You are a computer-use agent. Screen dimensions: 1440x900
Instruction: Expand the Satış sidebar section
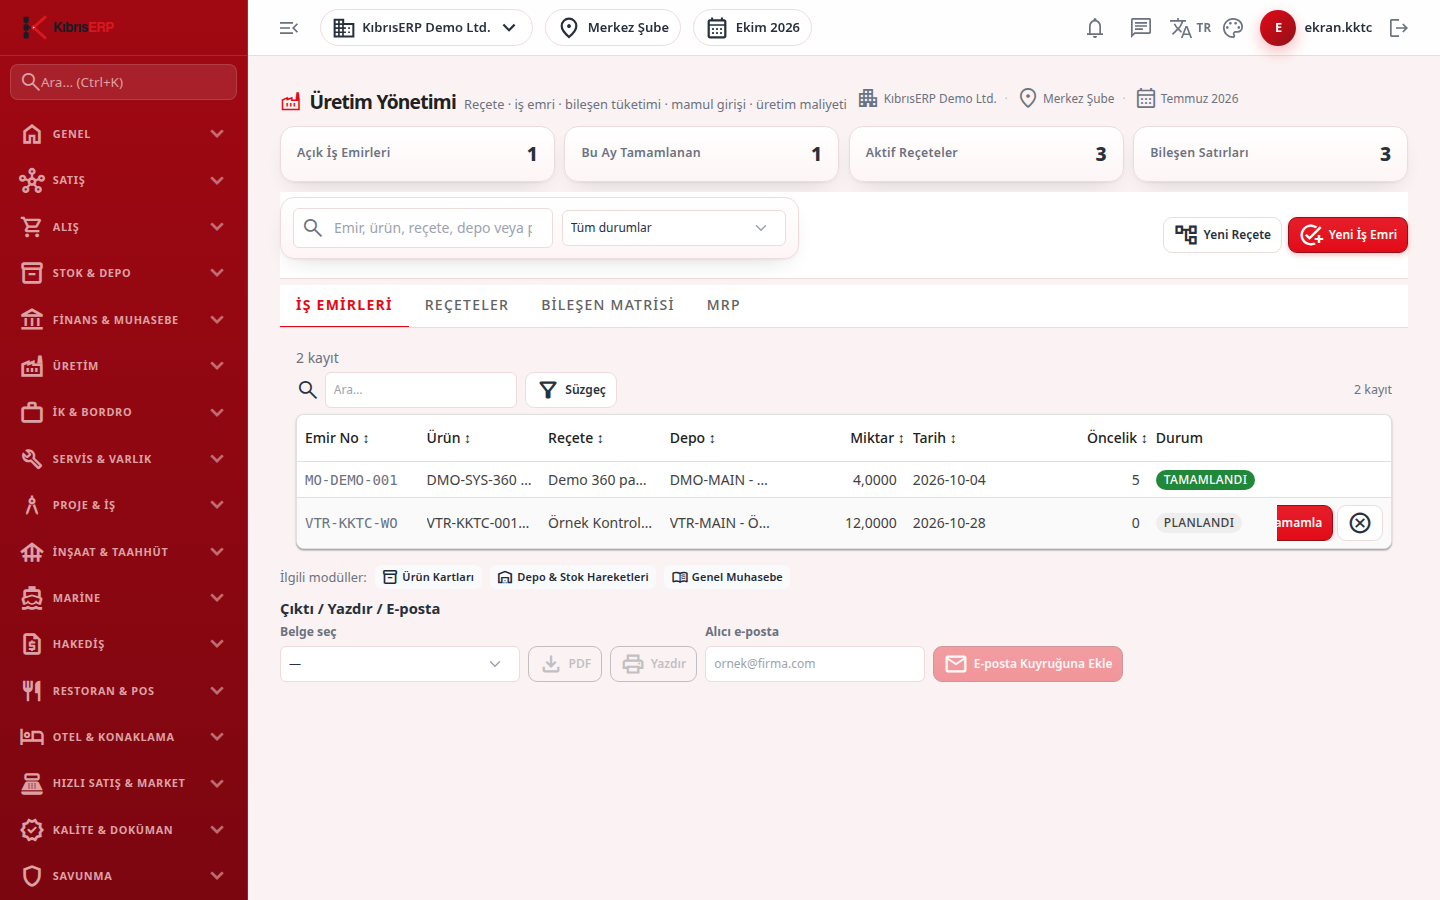point(124,181)
